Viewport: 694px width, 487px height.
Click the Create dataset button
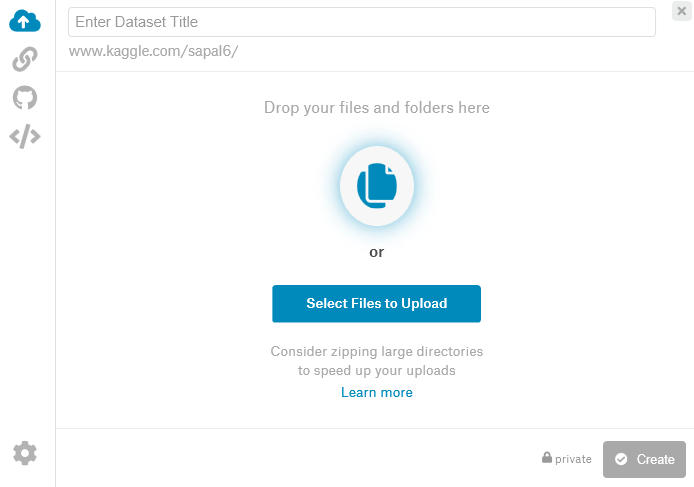click(644, 459)
